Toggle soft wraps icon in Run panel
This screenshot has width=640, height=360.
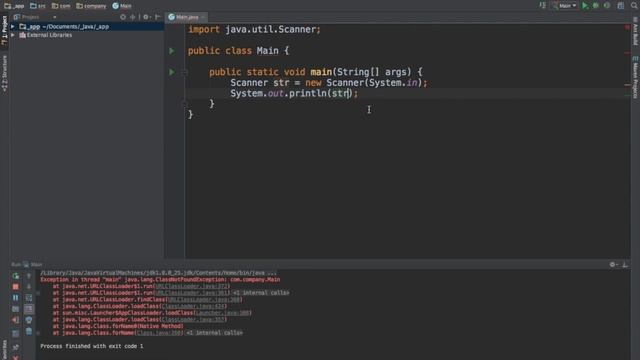point(29,298)
